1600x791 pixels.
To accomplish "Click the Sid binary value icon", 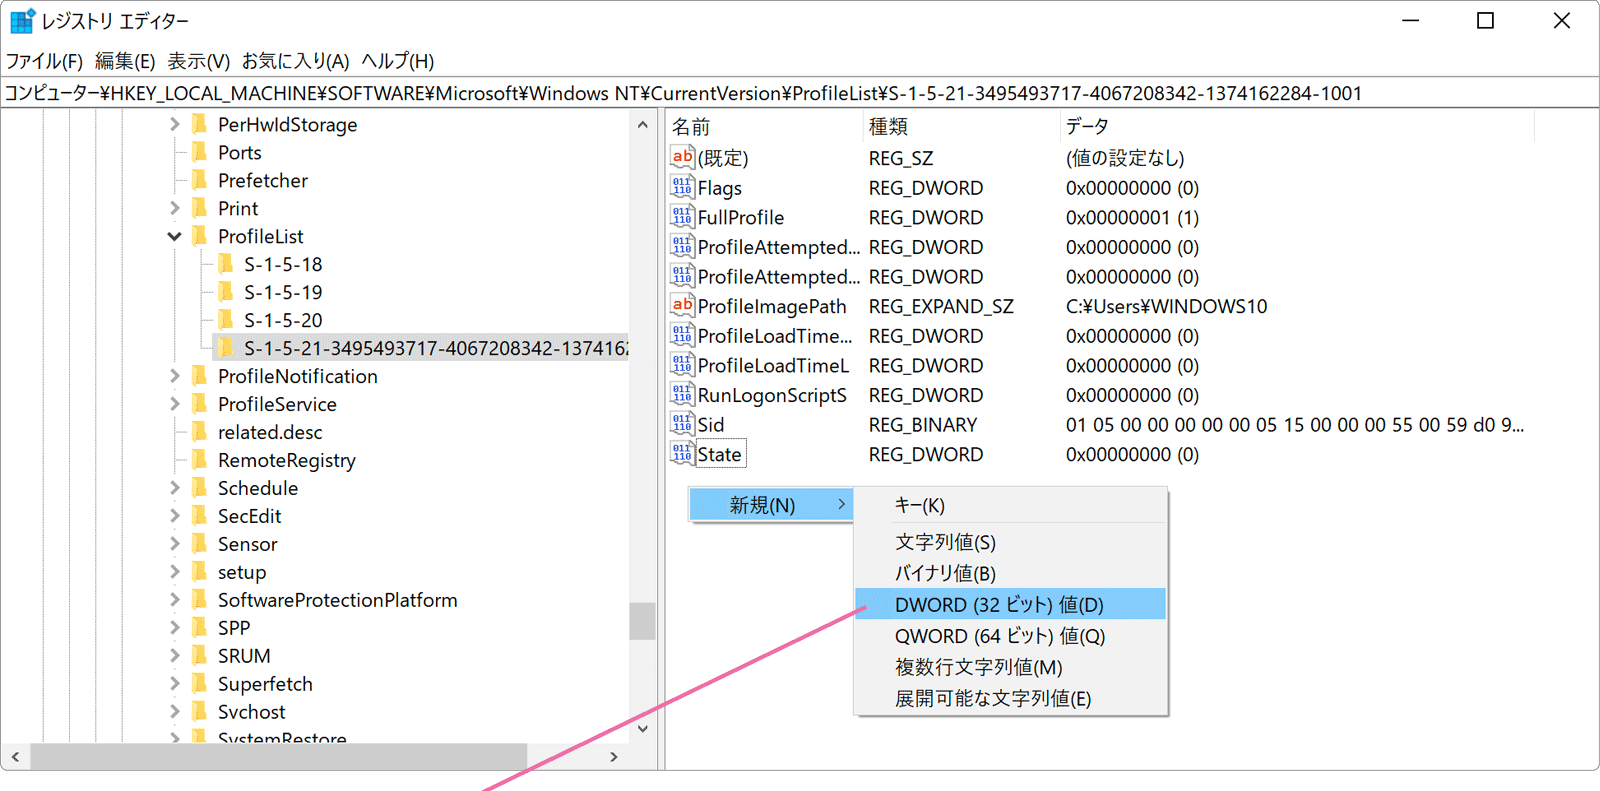I will 682,424.
